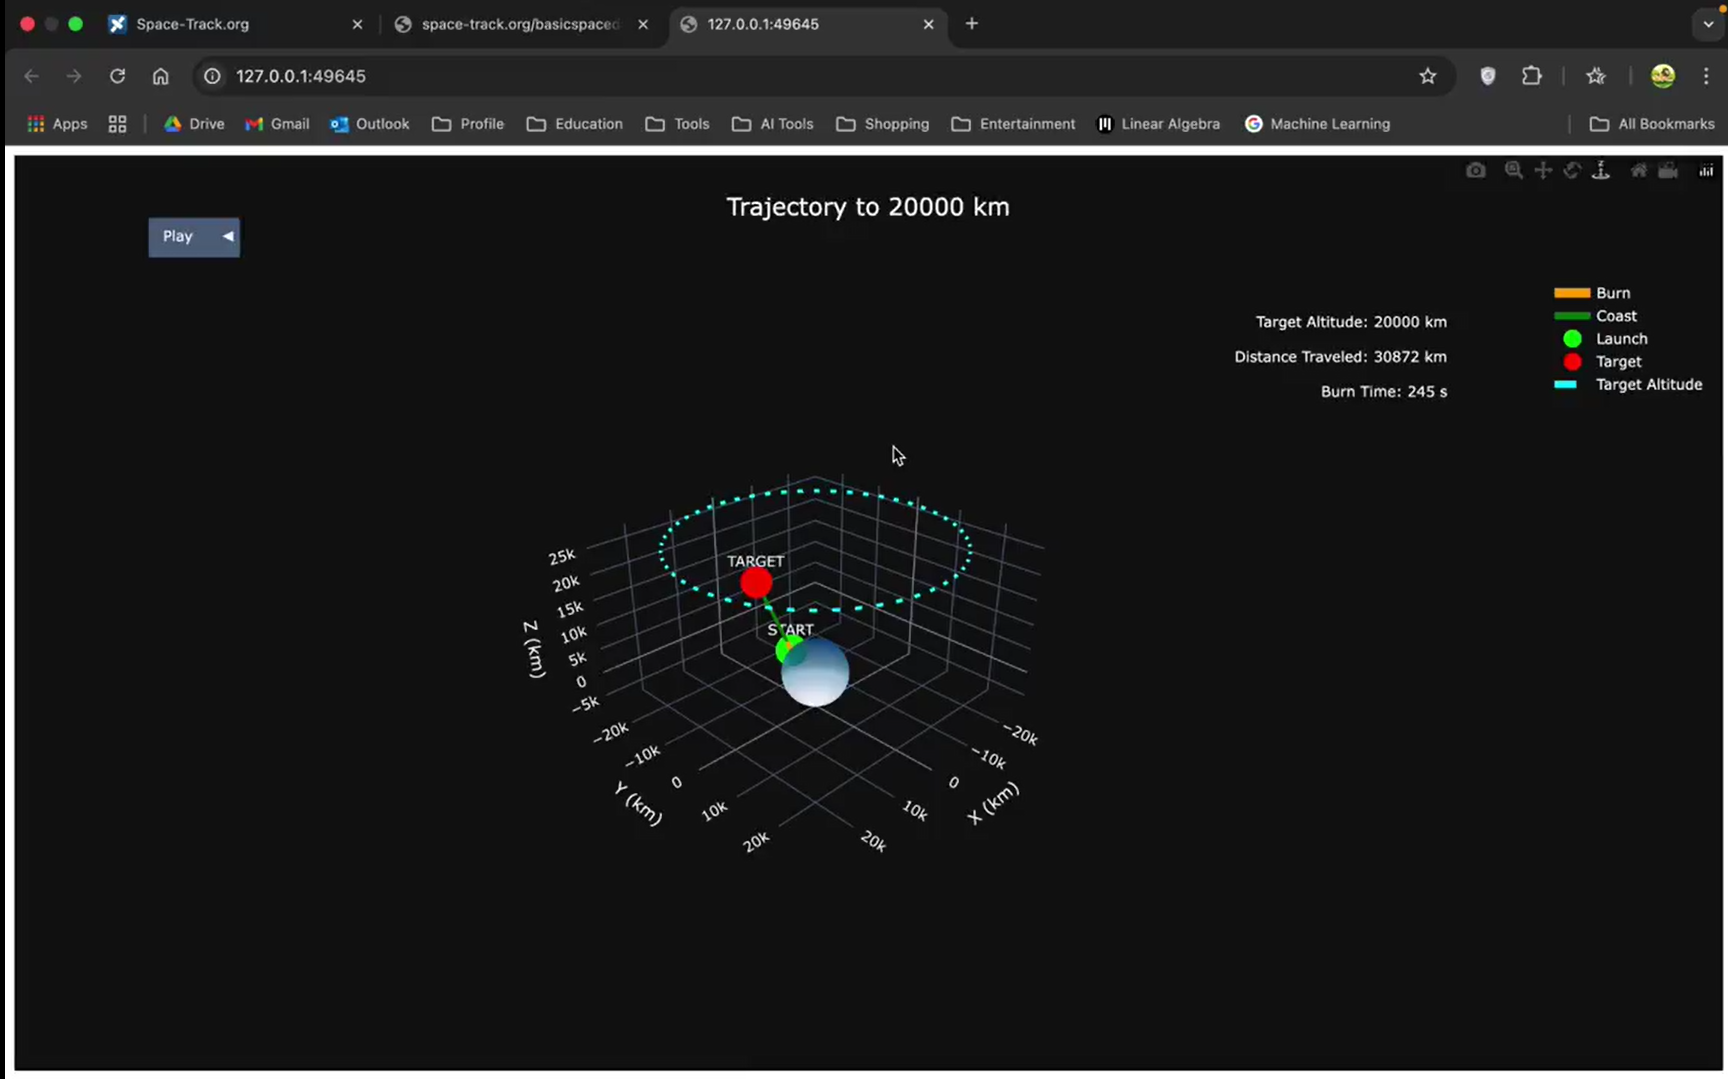Open Apps bookmark shortcut
This screenshot has width=1728, height=1079.
(x=57, y=124)
